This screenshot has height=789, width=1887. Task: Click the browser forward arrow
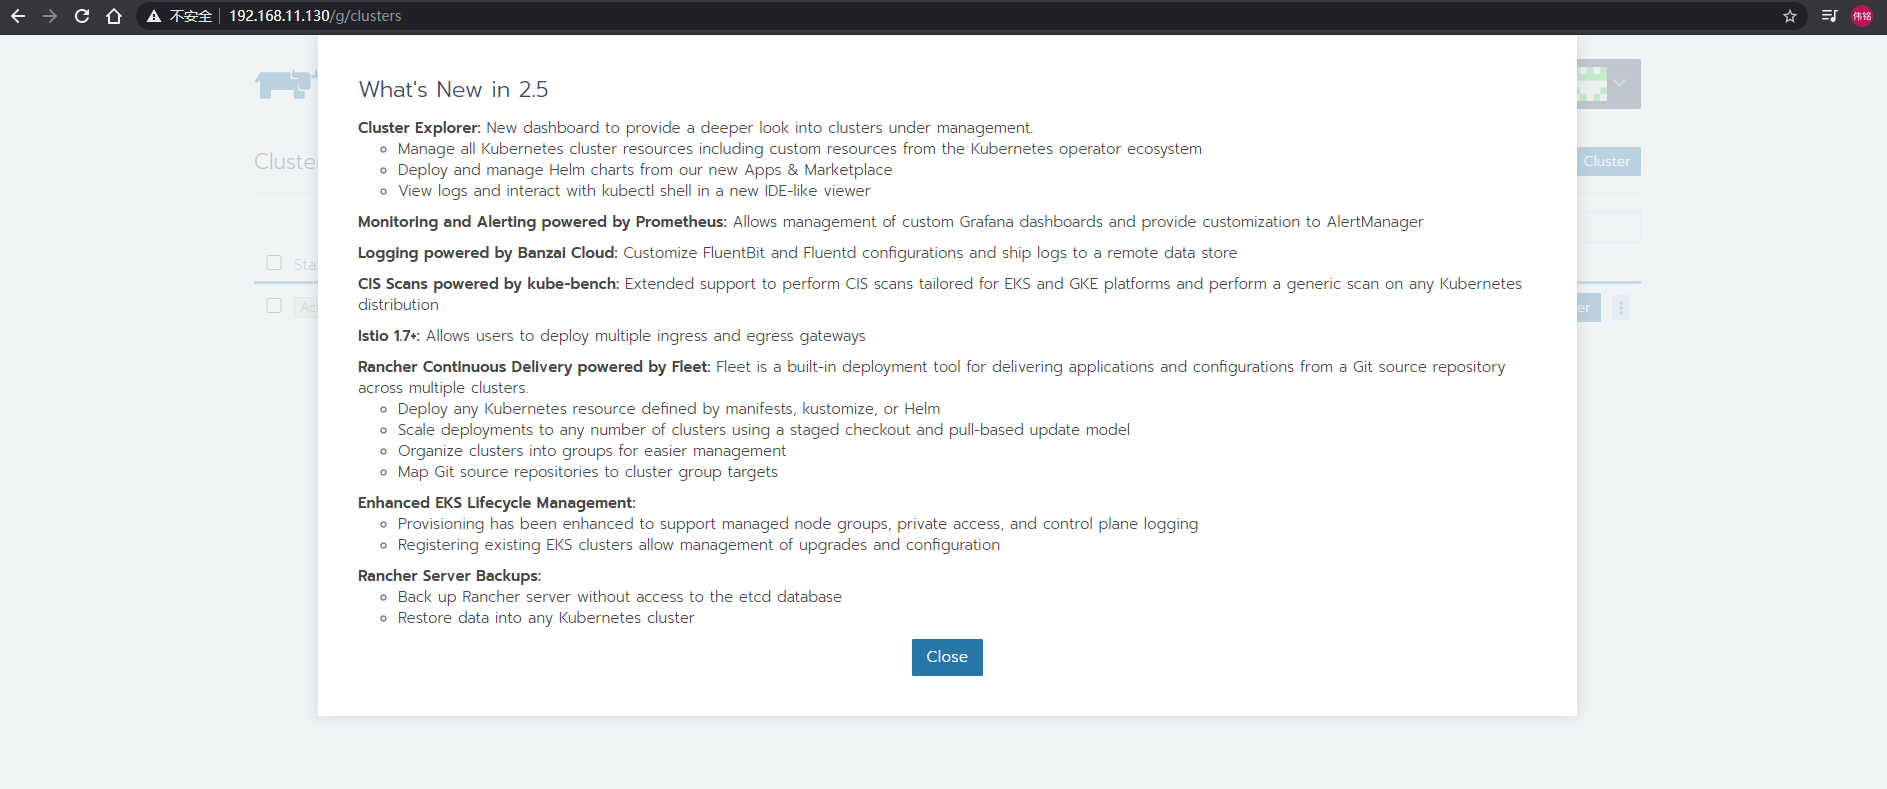point(50,16)
